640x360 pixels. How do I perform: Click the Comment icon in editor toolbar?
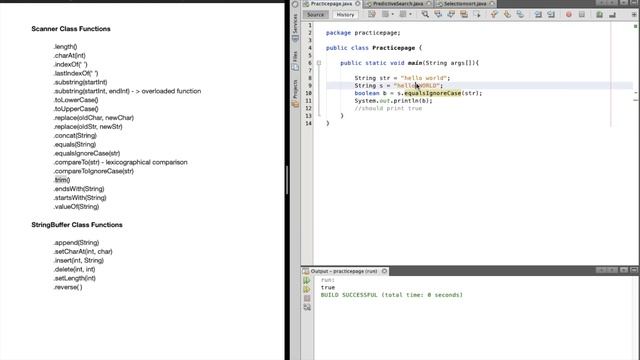[599, 15]
